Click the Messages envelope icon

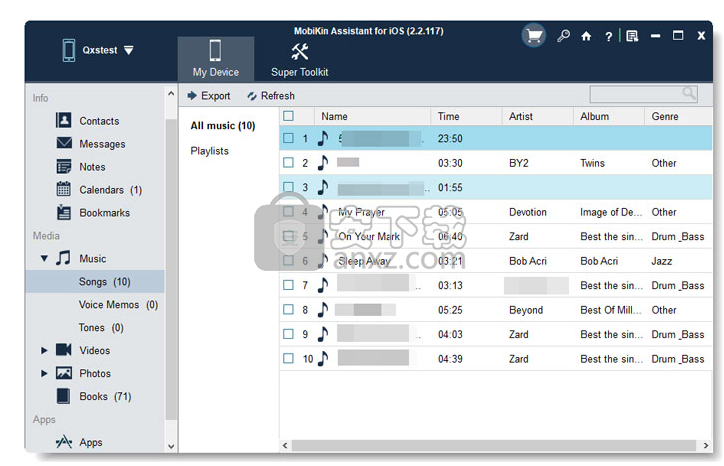[64, 143]
